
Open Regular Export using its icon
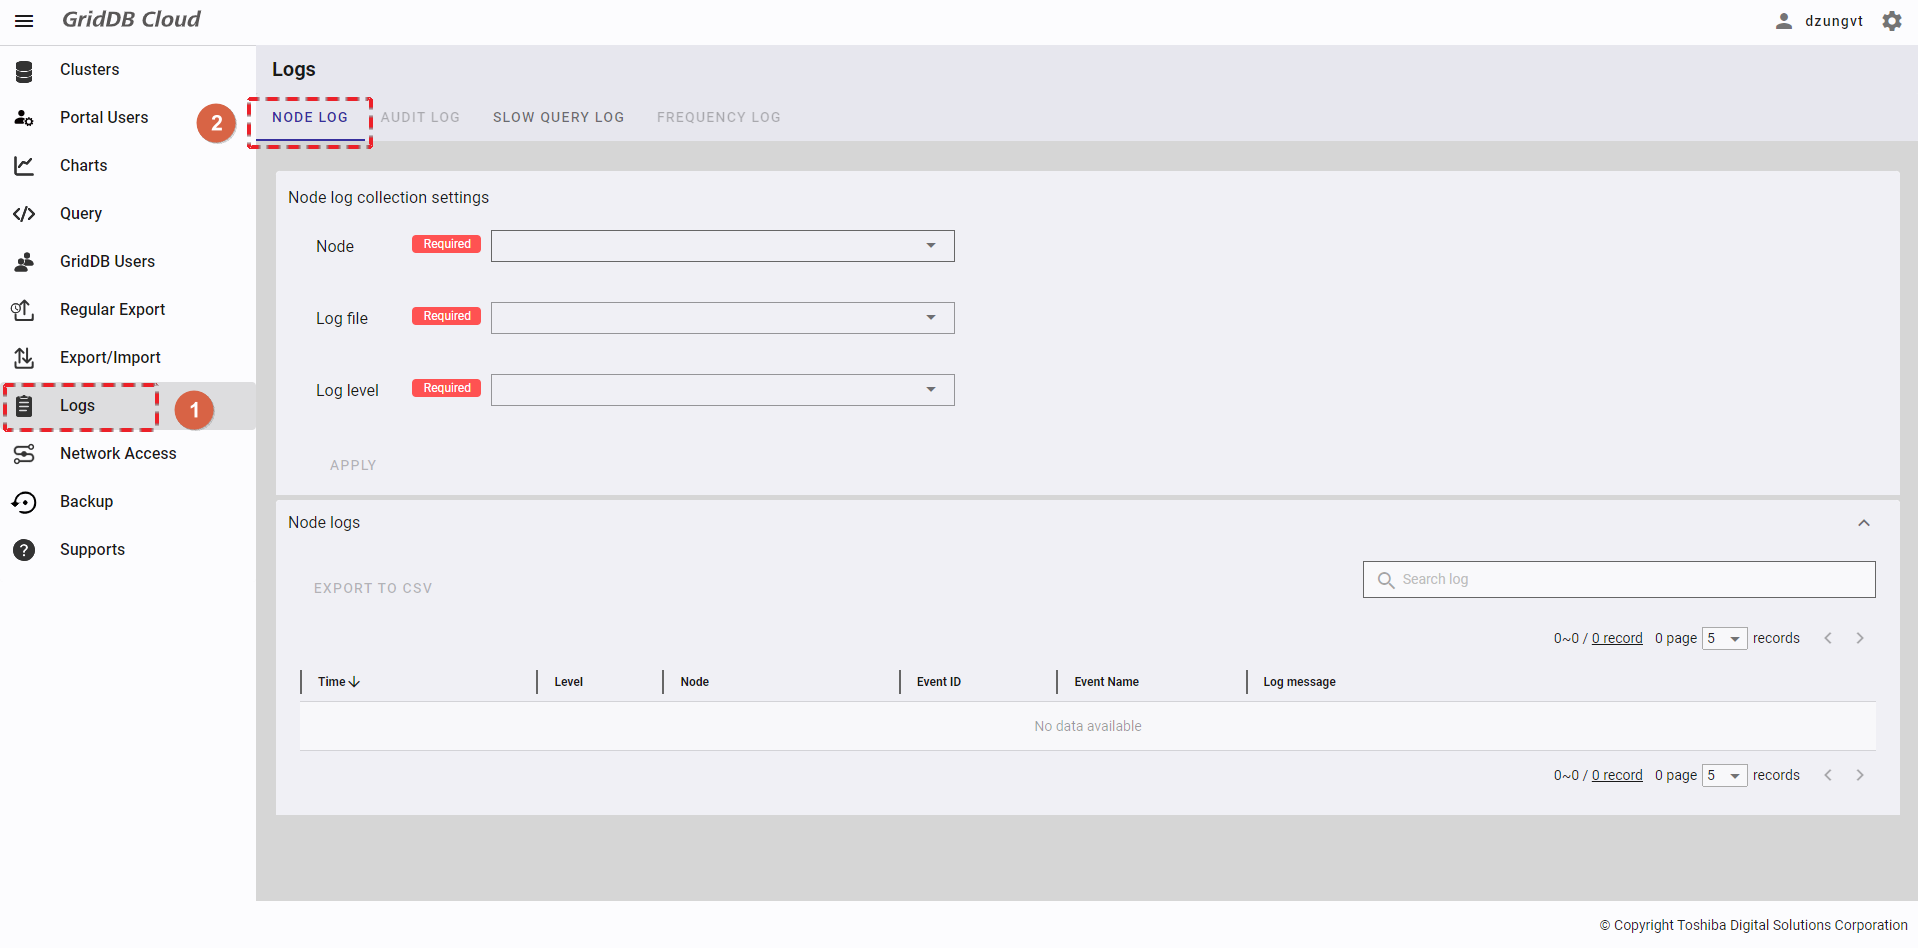(24, 310)
